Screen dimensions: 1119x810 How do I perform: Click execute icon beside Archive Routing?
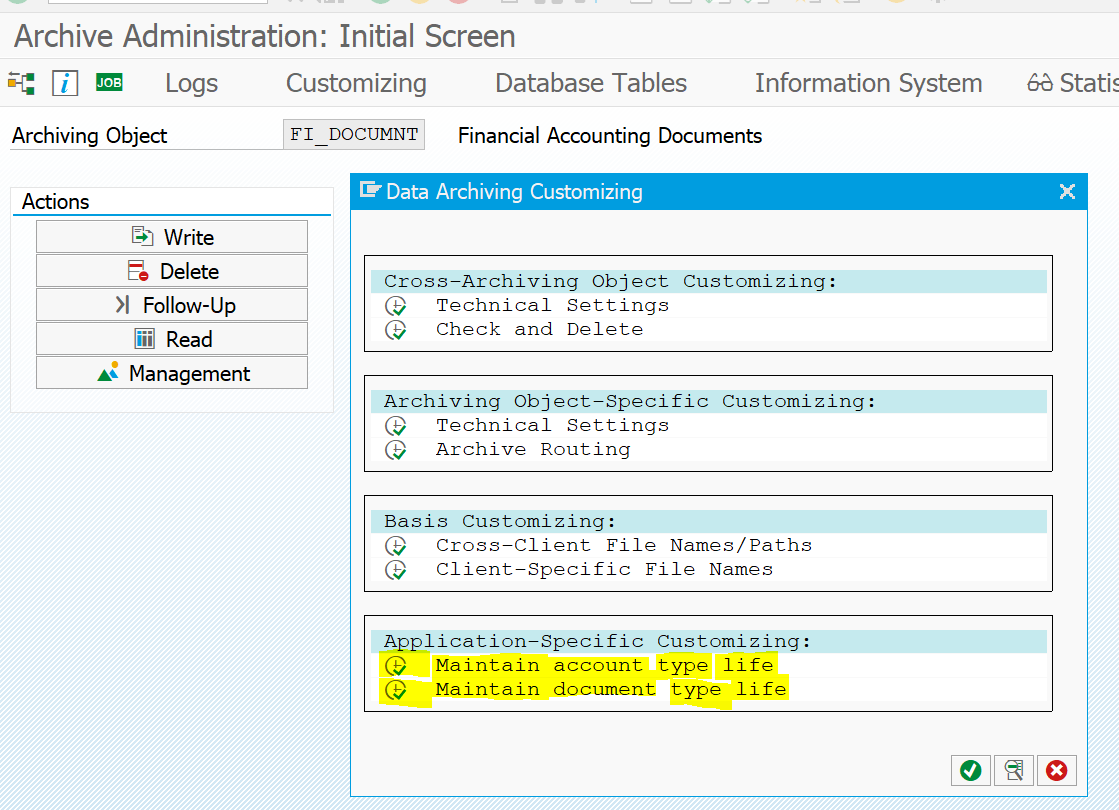pyautogui.click(x=397, y=450)
